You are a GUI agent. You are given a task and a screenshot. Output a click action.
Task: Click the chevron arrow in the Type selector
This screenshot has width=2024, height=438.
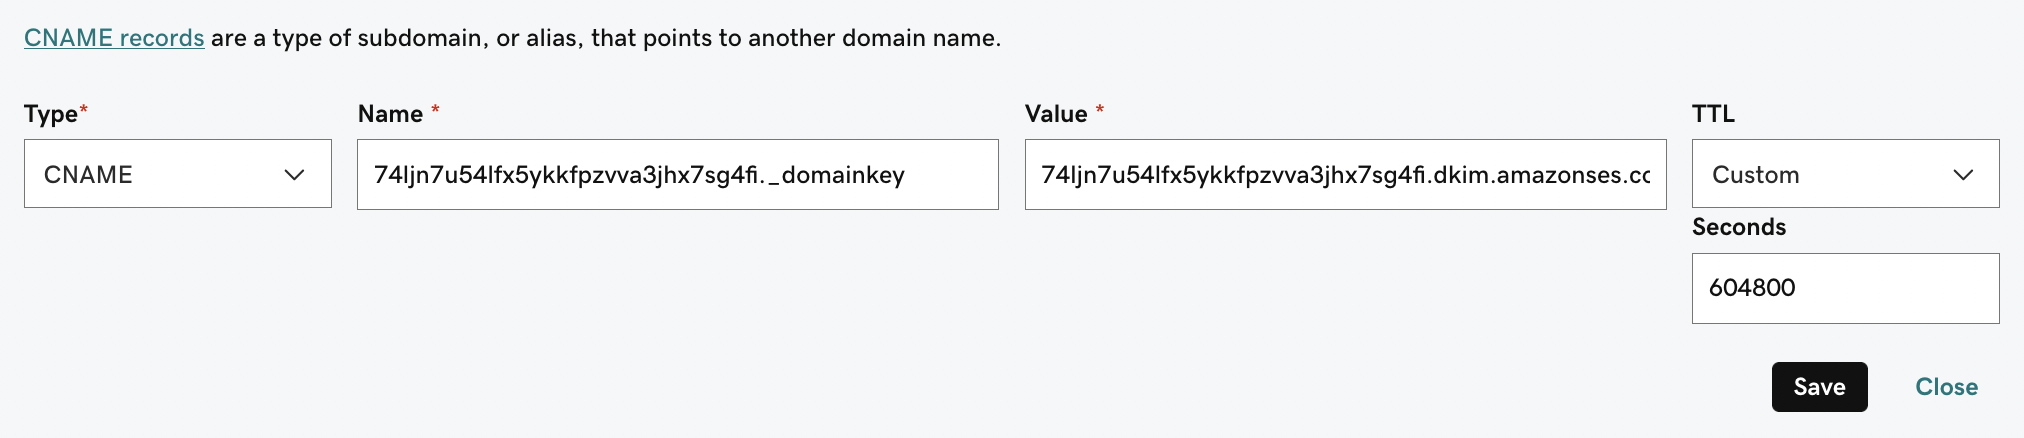point(294,175)
